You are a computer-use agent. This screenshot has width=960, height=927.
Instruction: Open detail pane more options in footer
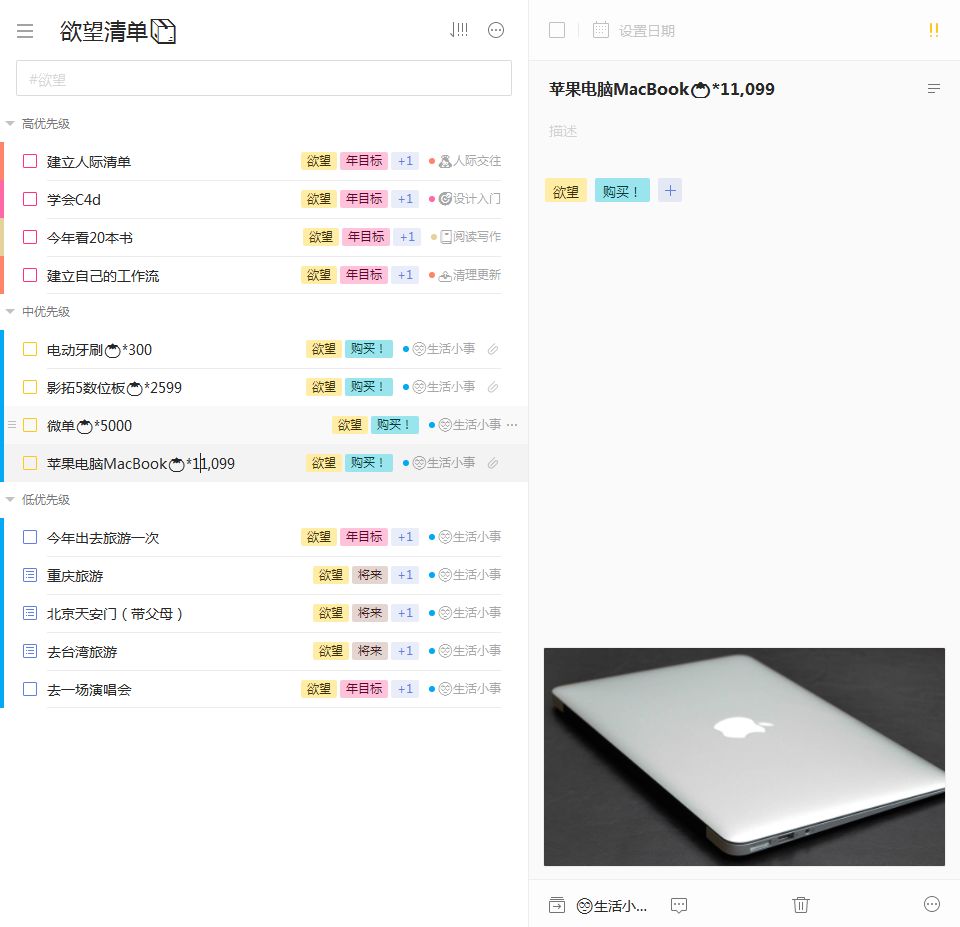(x=932, y=904)
